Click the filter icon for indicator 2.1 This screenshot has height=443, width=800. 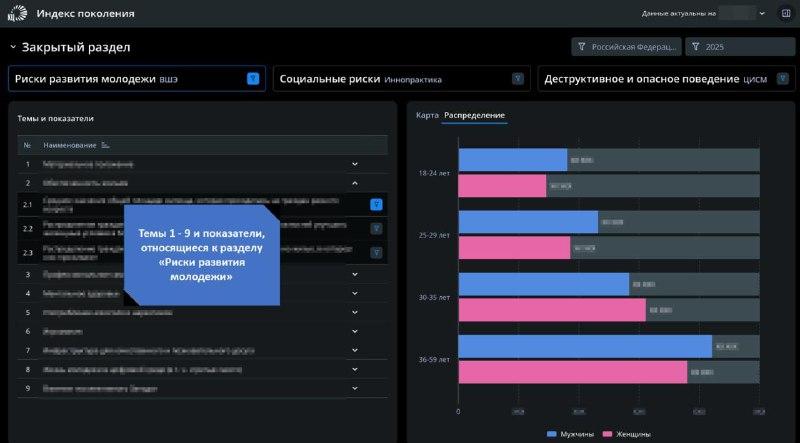[x=376, y=204]
